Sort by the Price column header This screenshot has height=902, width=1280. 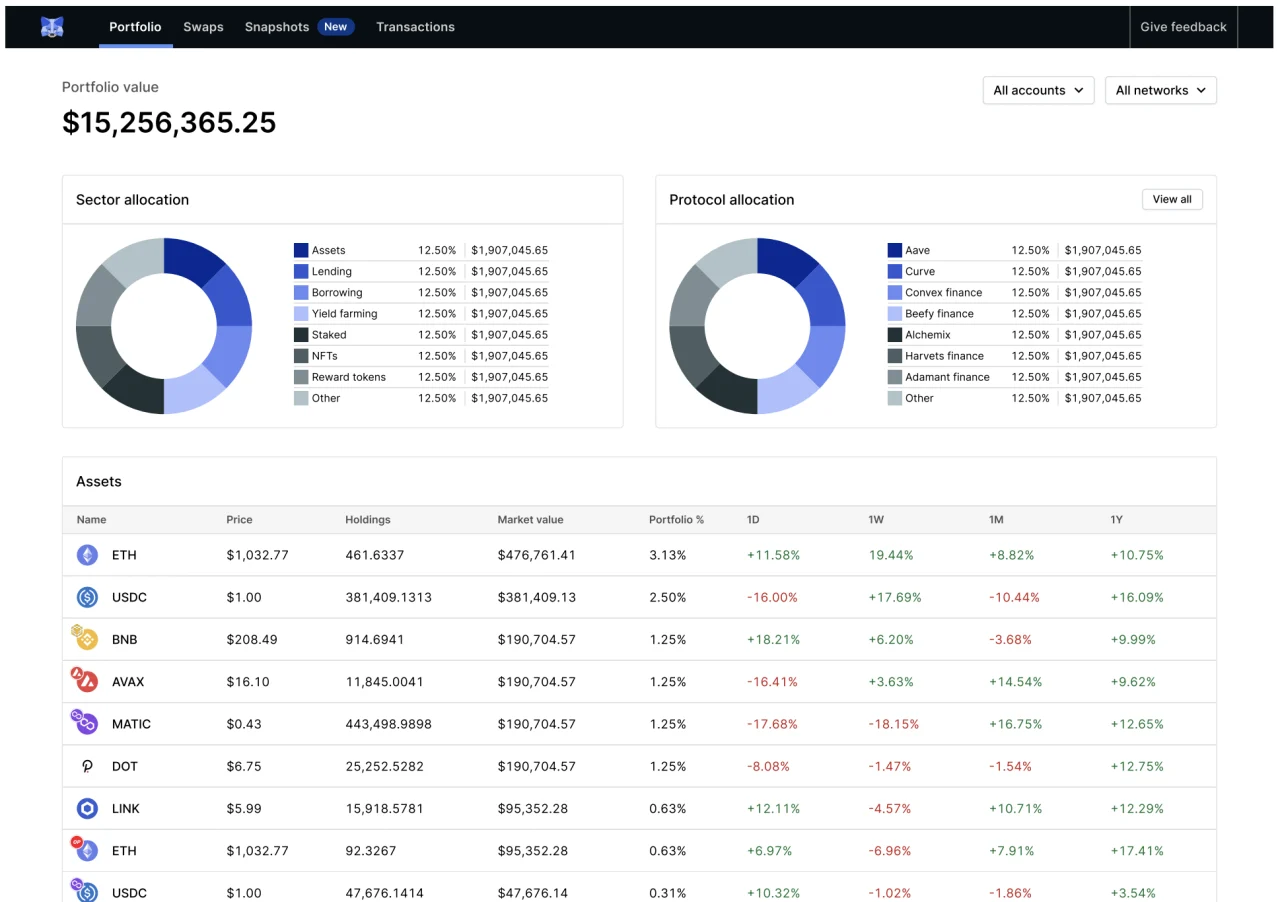(239, 520)
